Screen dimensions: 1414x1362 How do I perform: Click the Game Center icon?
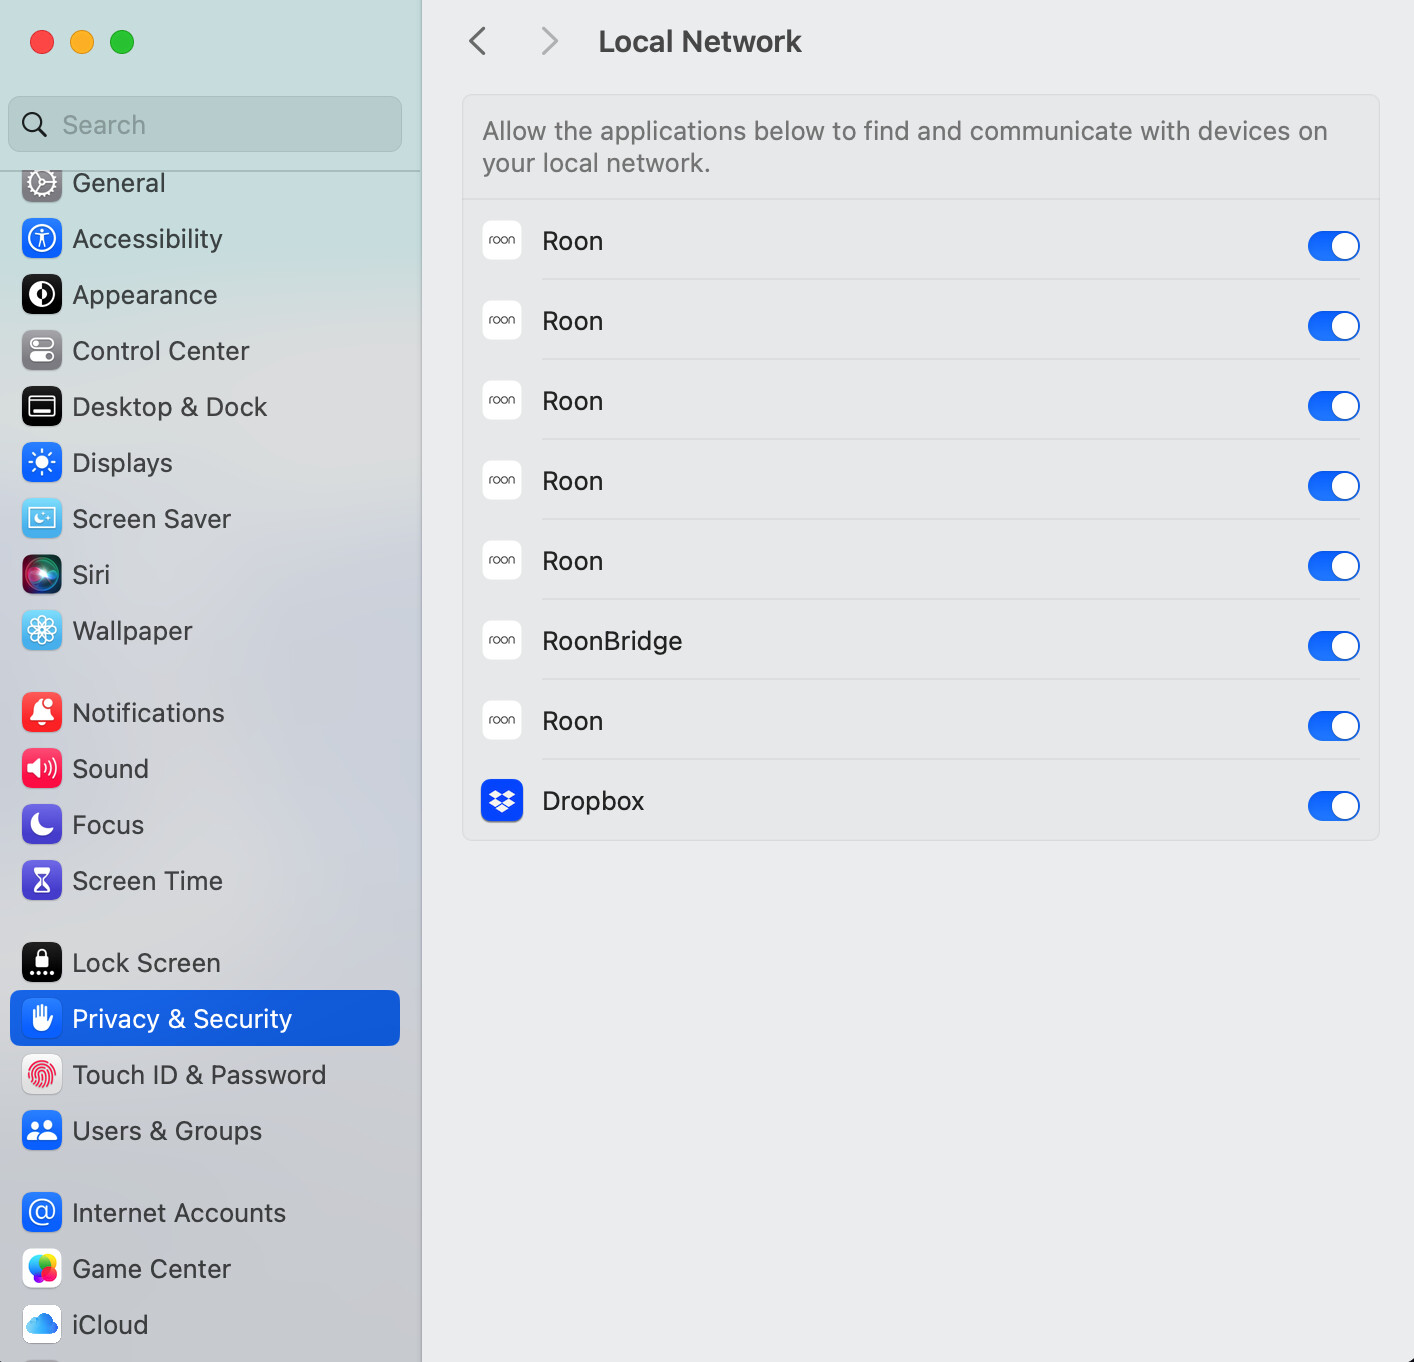tap(42, 1269)
